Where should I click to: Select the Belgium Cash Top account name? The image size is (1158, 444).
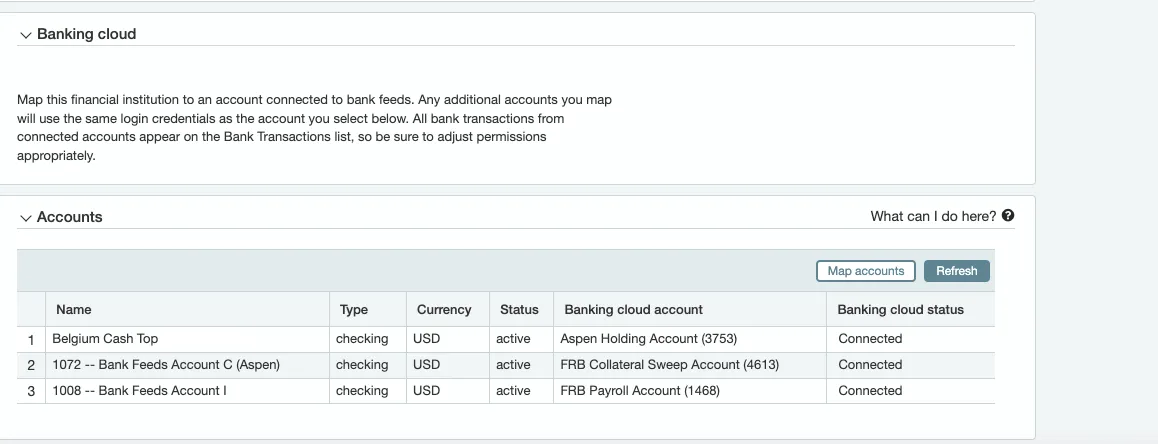[x=105, y=338]
